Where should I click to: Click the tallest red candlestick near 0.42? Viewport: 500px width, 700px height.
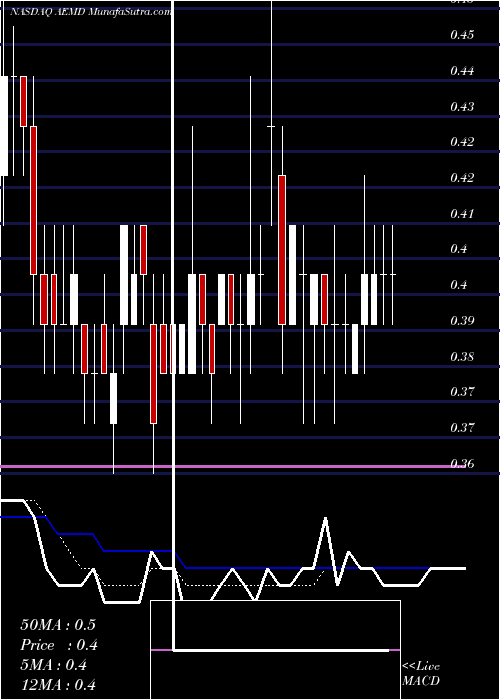[282, 250]
